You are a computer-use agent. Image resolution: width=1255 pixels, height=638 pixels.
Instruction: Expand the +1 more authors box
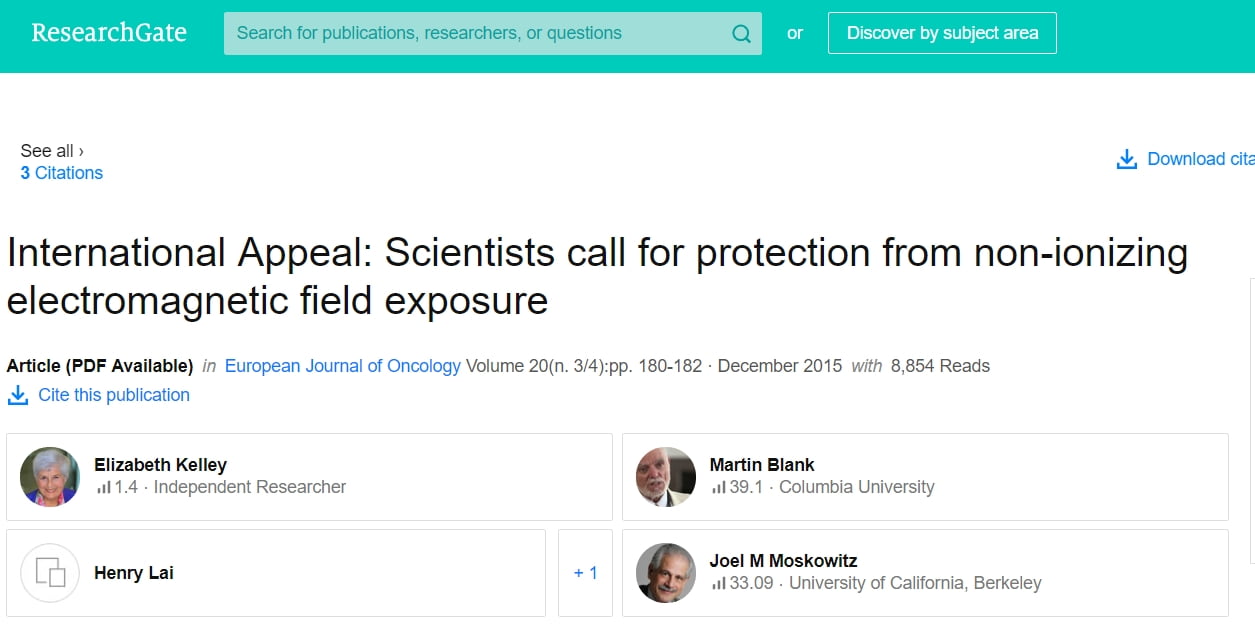pyautogui.click(x=585, y=573)
